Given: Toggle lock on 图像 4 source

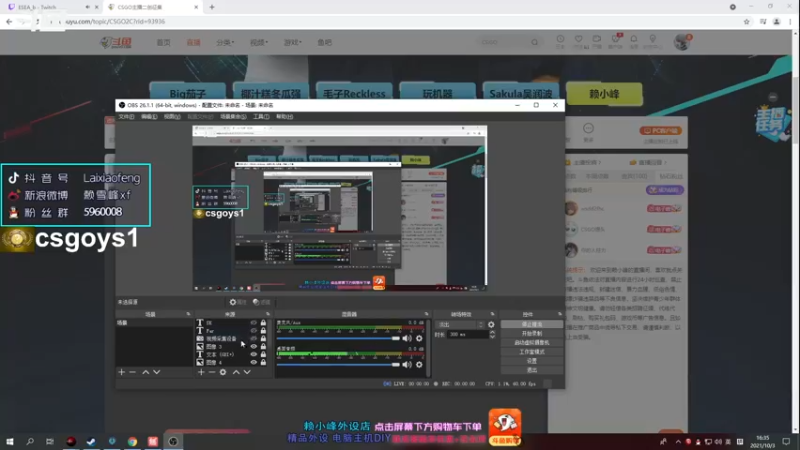Looking at the screenshot, I should point(263,362).
